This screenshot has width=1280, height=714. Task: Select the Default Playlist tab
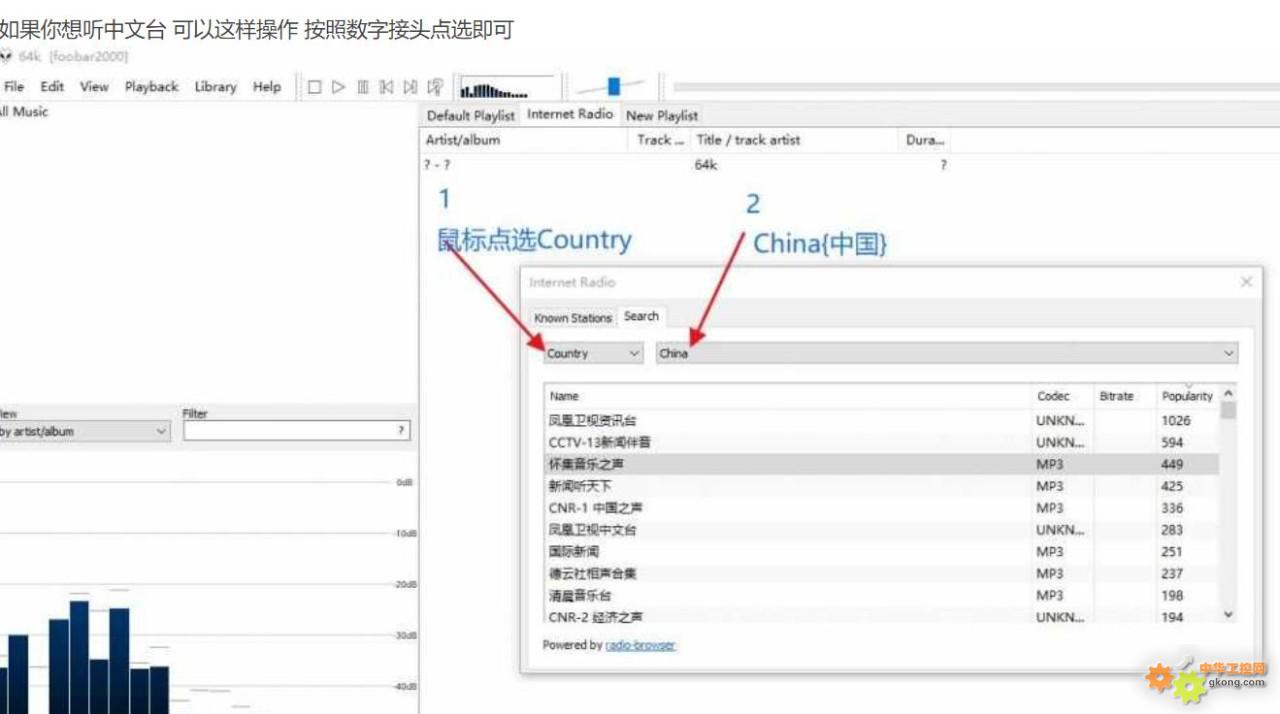pos(470,115)
